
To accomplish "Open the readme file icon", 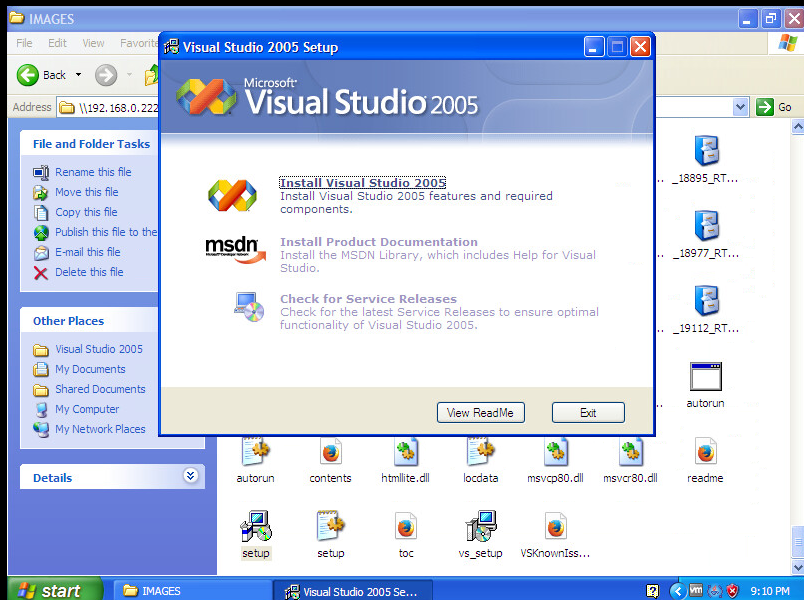I will (x=705, y=453).
